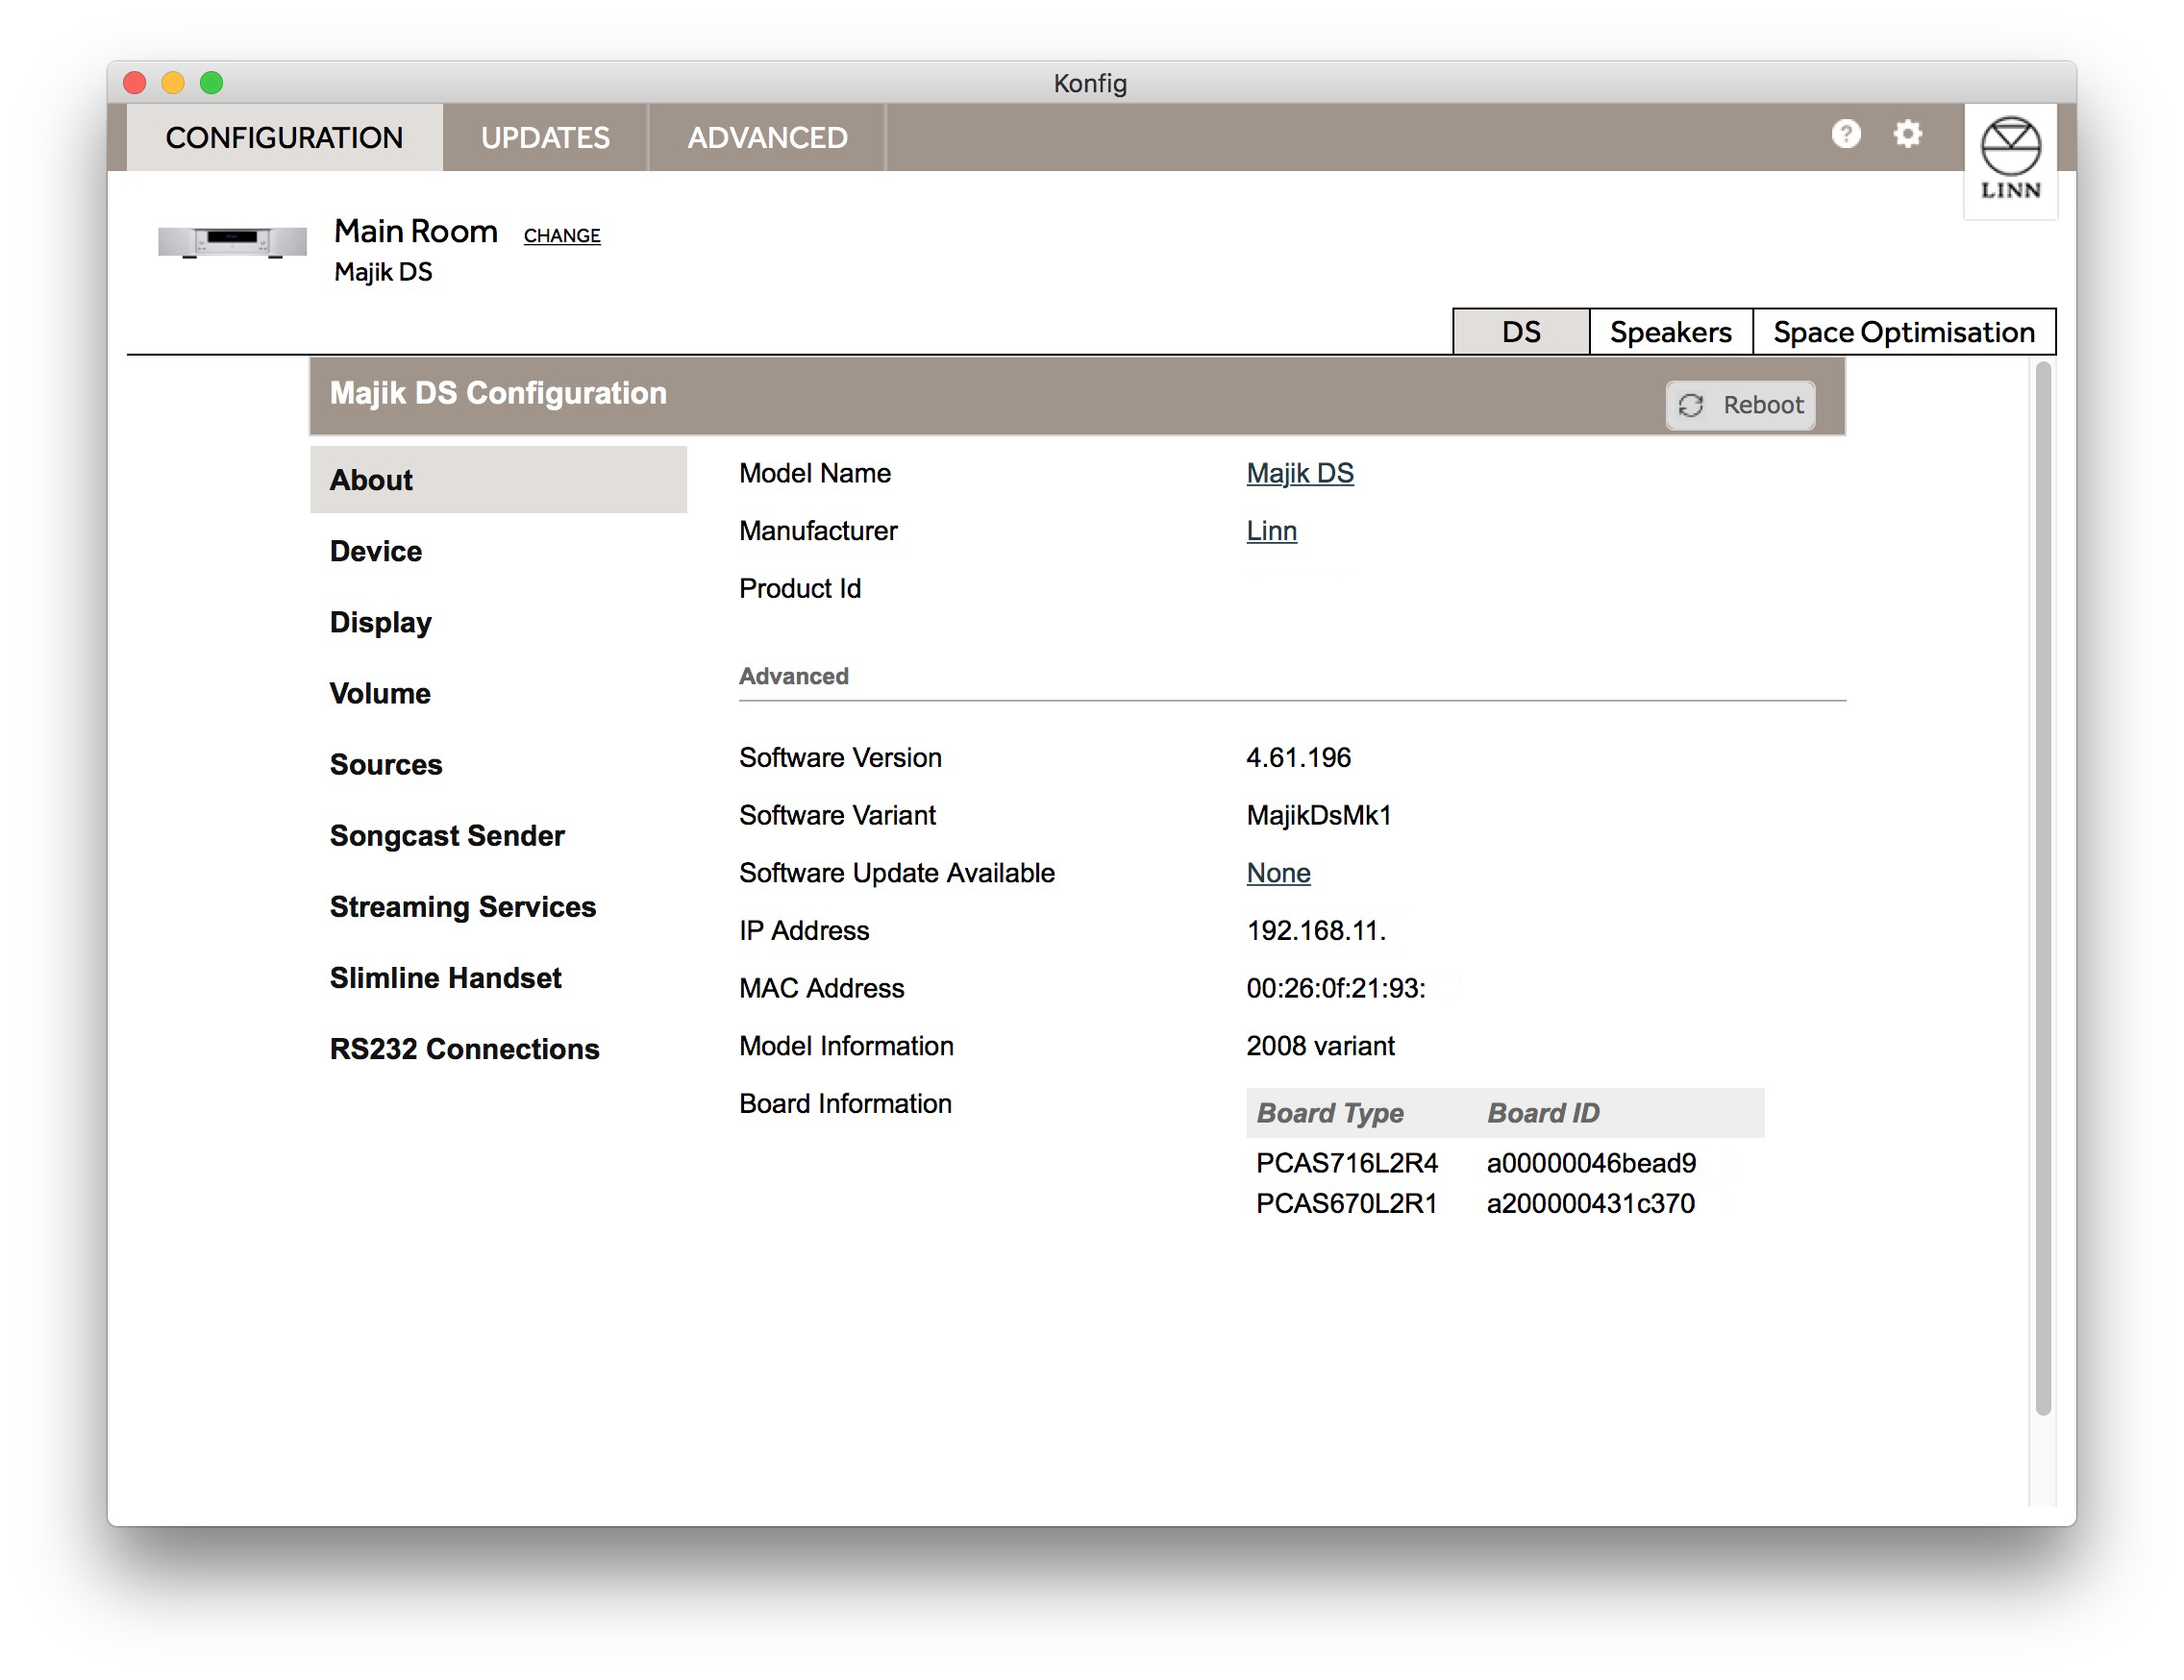Click the vertical scrollbar
The image size is (2184, 1680).
pyautogui.click(x=2043, y=888)
